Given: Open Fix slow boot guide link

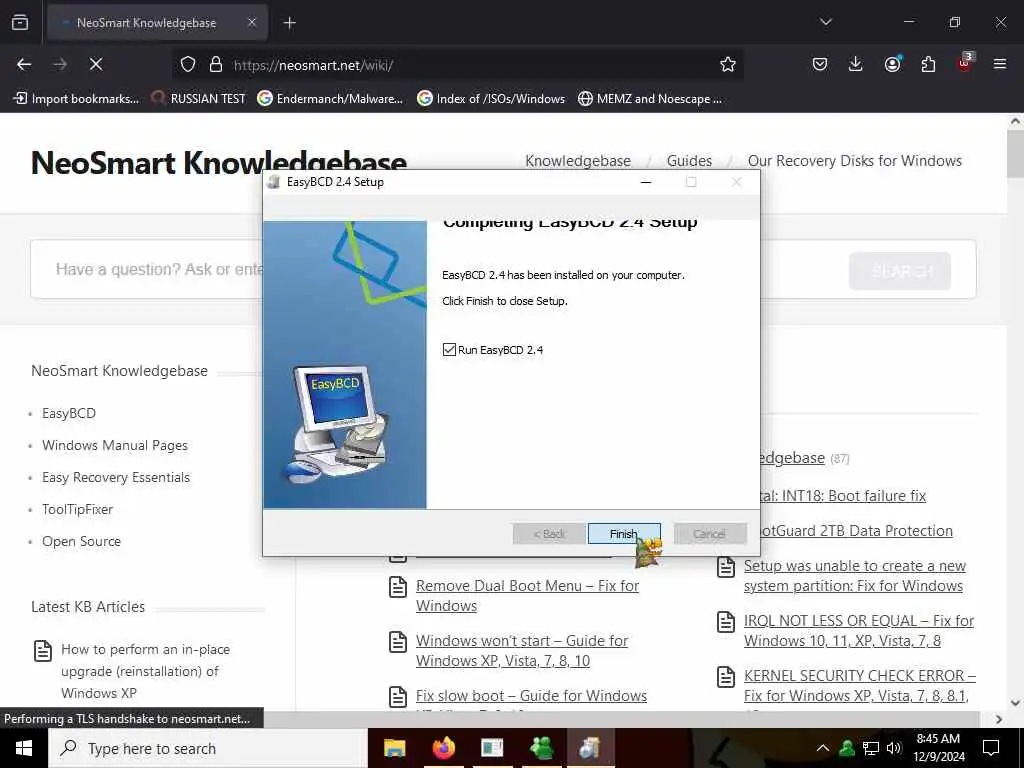Looking at the screenshot, I should pyautogui.click(x=531, y=696).
